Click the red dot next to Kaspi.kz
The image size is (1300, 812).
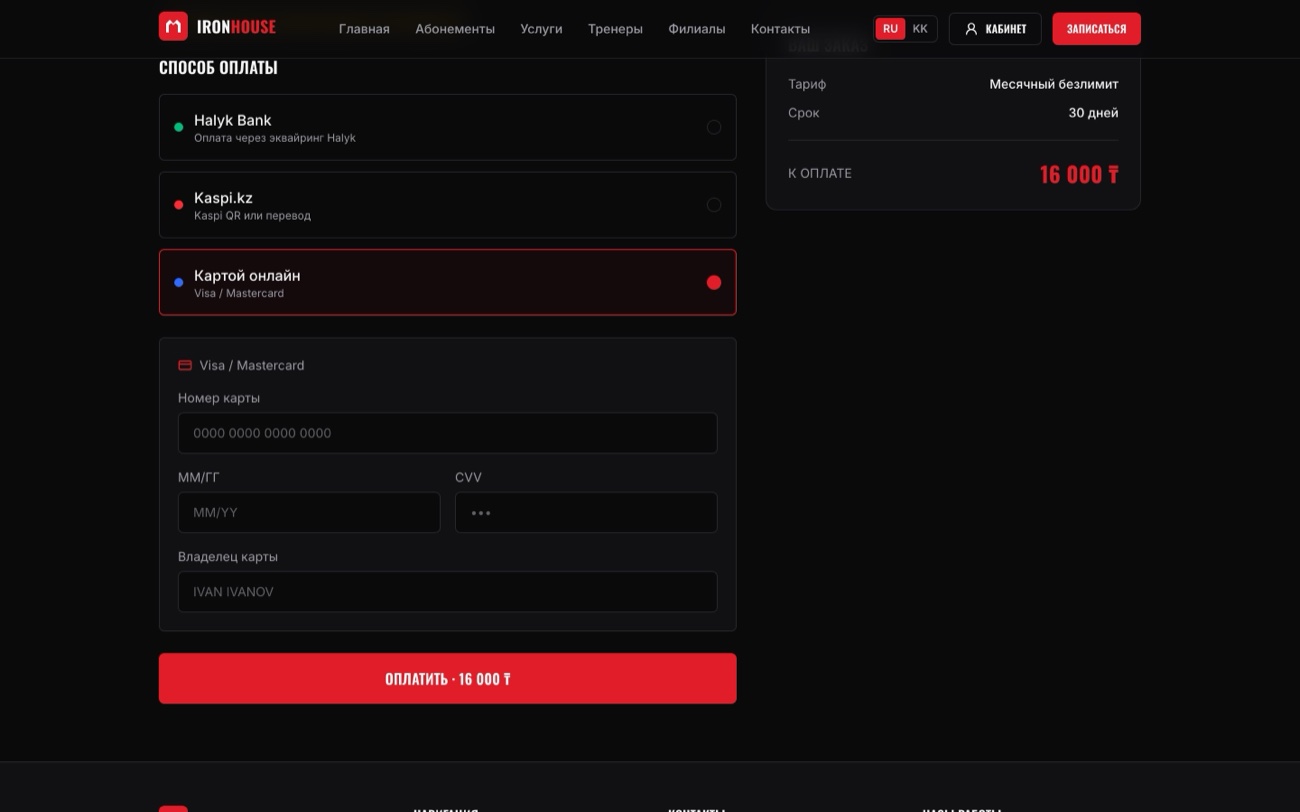click(179, 205)
